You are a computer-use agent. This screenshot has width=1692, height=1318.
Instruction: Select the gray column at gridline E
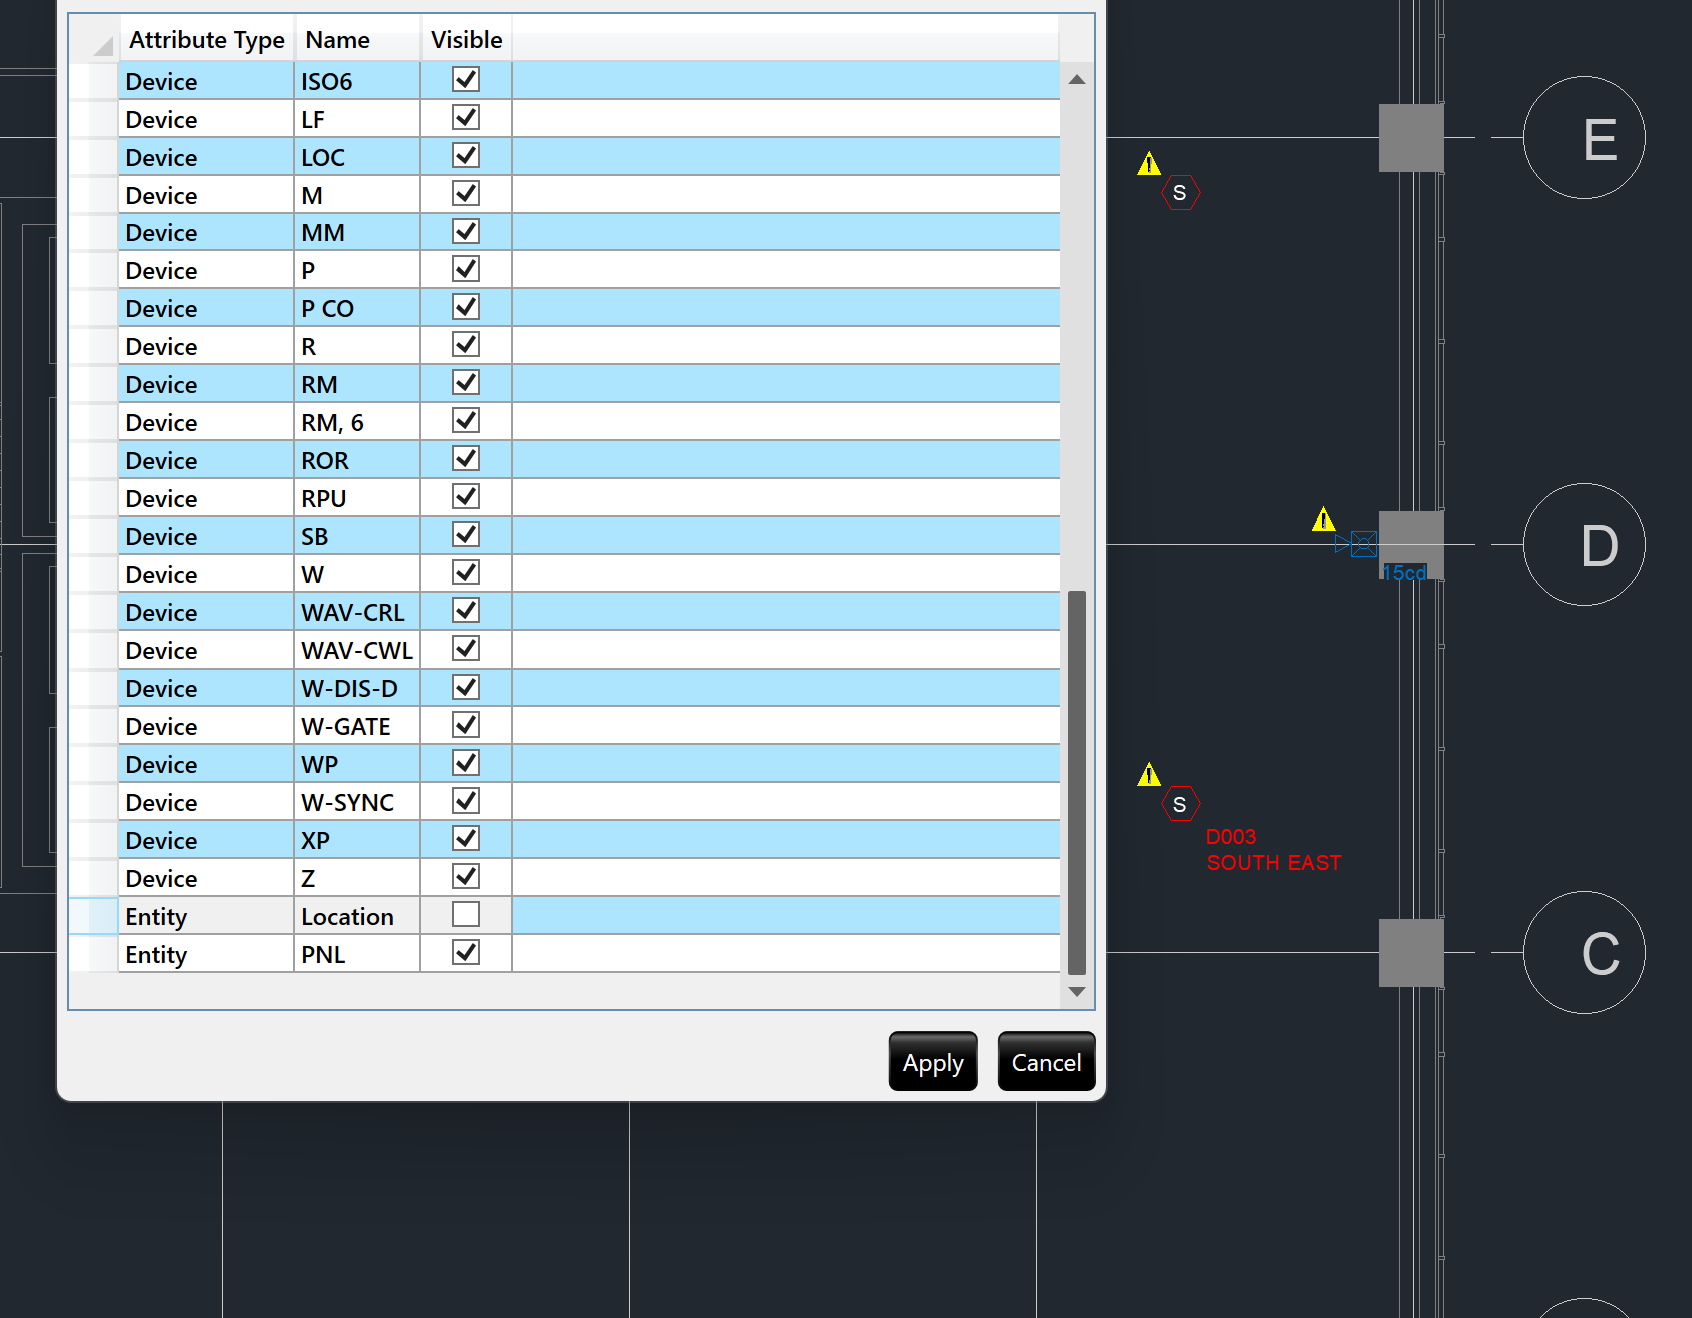[1411, 138]
